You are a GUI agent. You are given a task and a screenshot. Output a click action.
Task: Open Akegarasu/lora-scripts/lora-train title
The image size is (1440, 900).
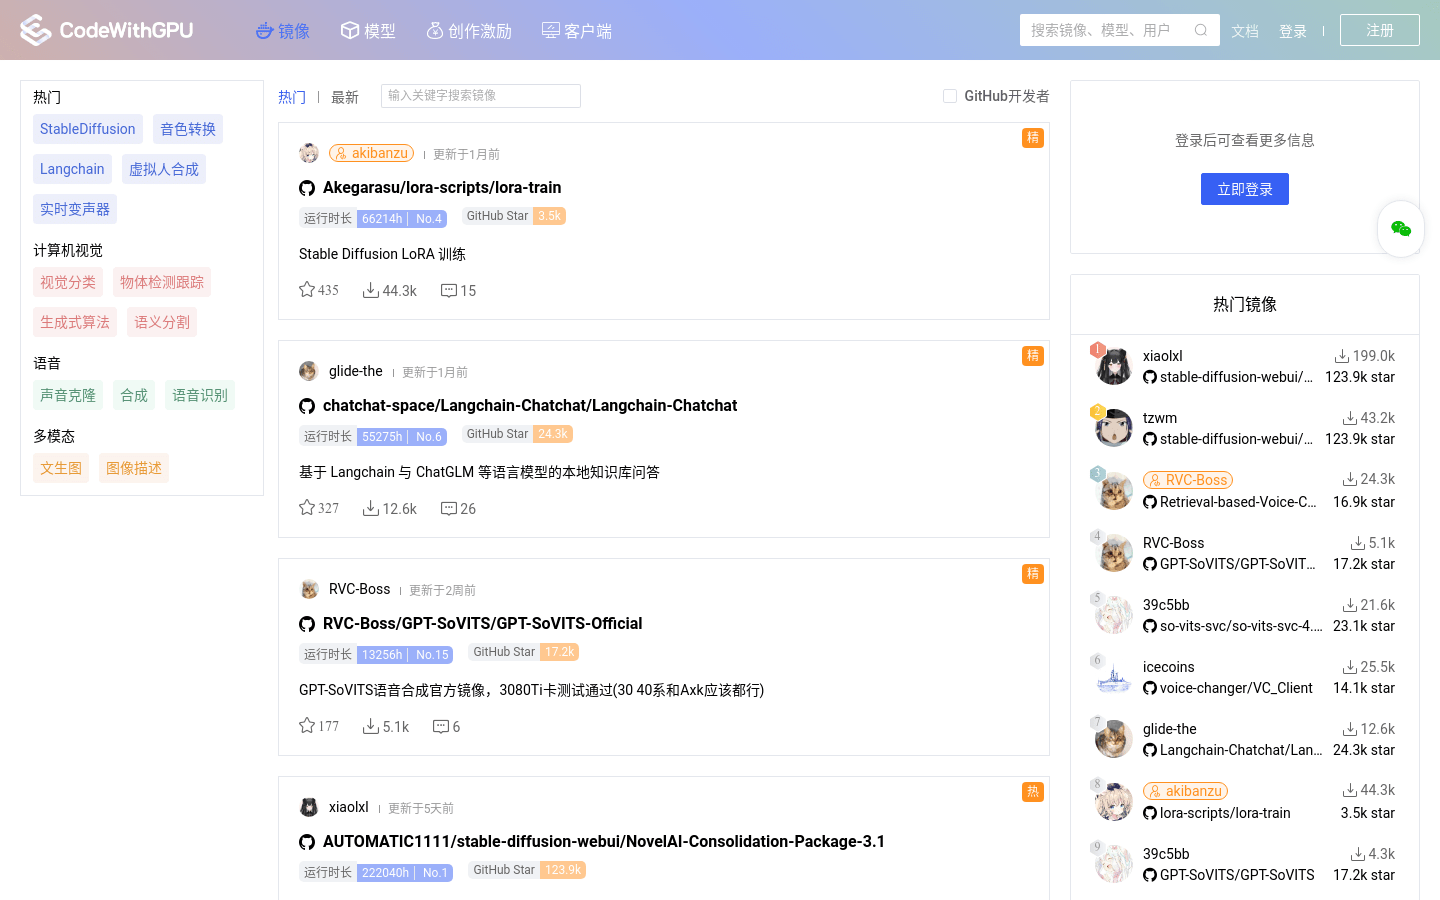coord(442,188)
